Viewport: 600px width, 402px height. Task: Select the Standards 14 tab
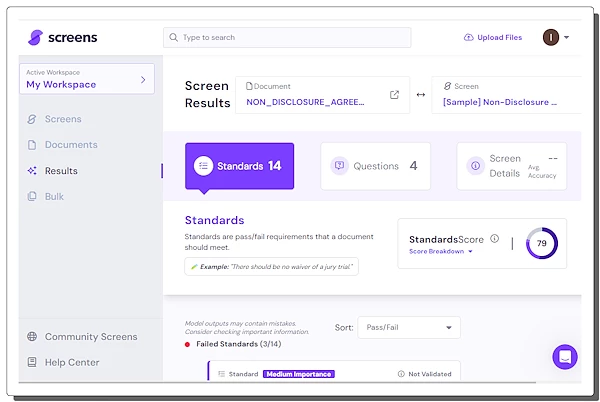click(240, 166)
